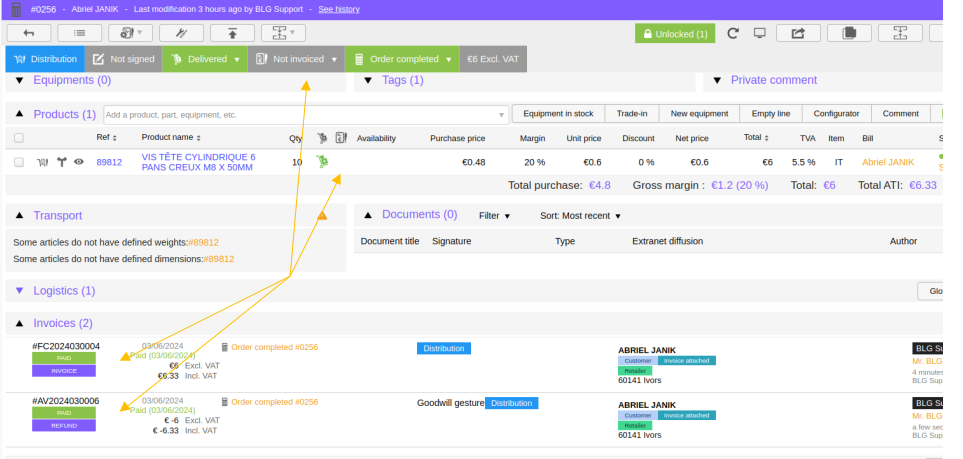
Task: Select the Distribution status tab
Action: [45, 59]
